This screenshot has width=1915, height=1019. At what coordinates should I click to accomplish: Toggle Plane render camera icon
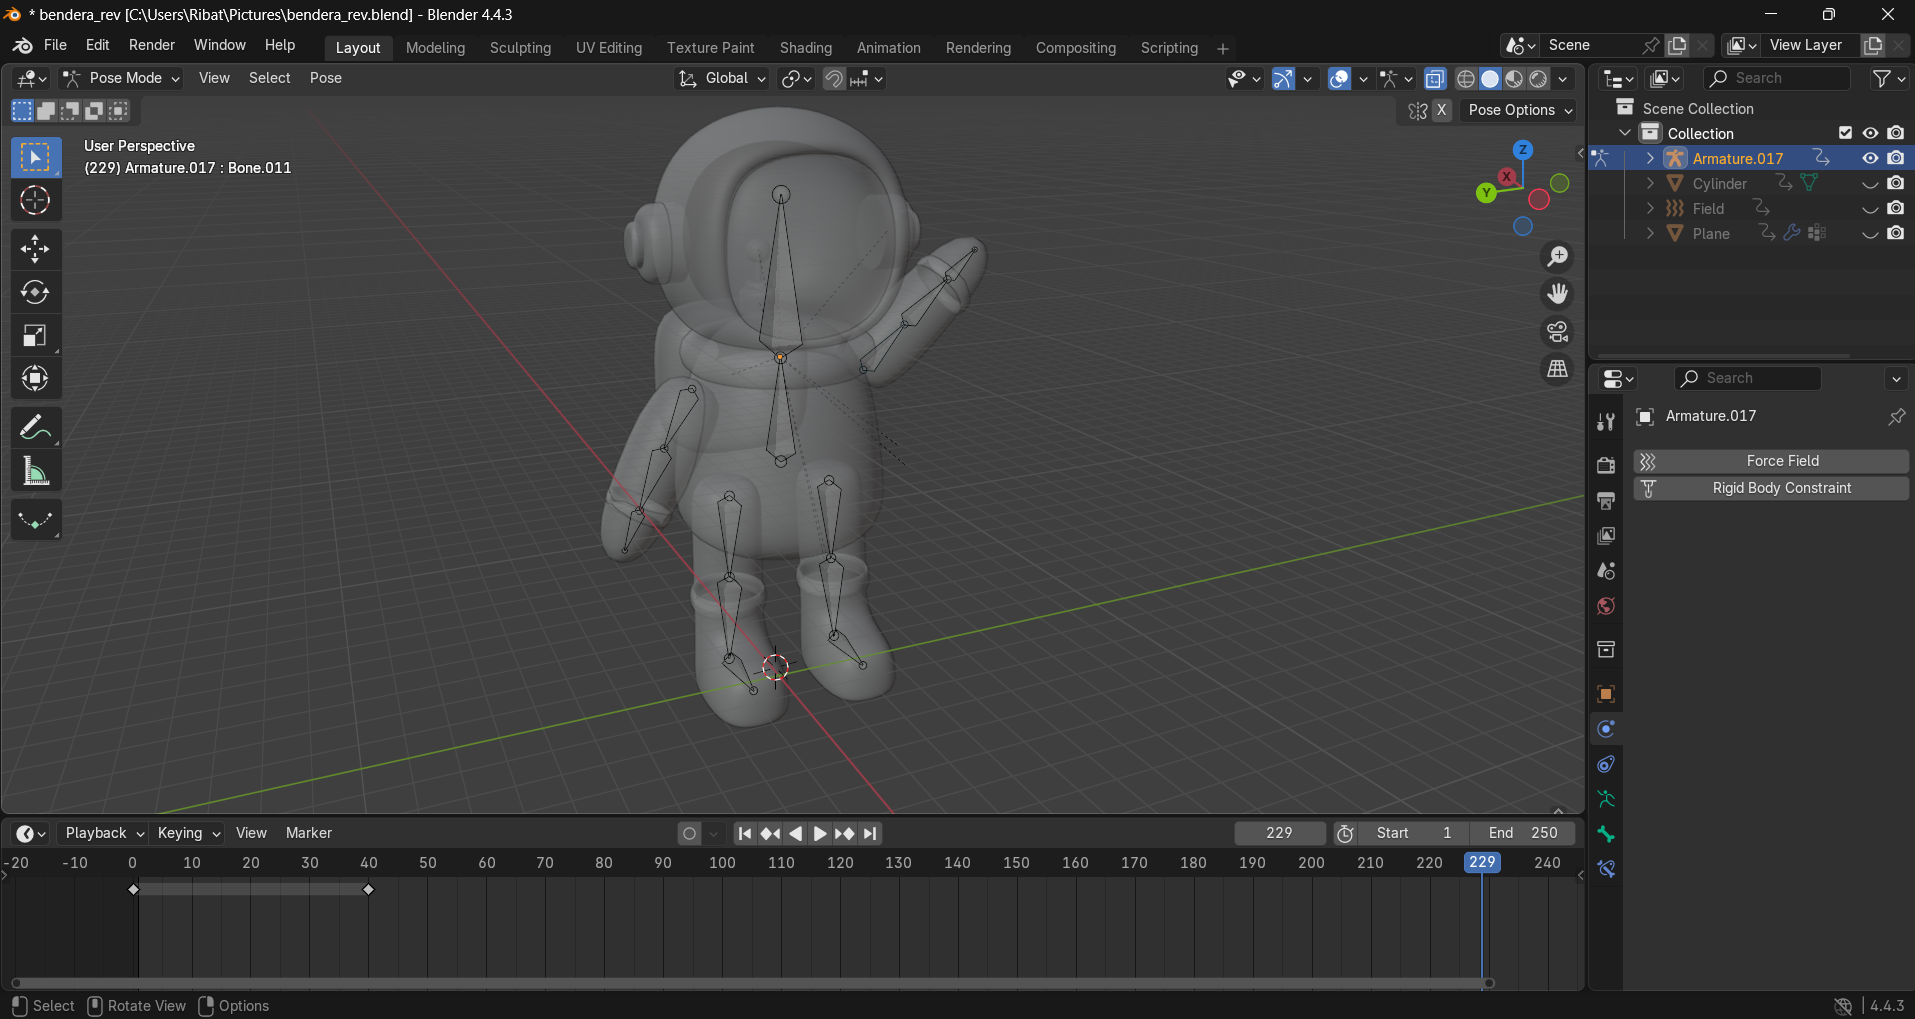click(x=1896, y=234)
